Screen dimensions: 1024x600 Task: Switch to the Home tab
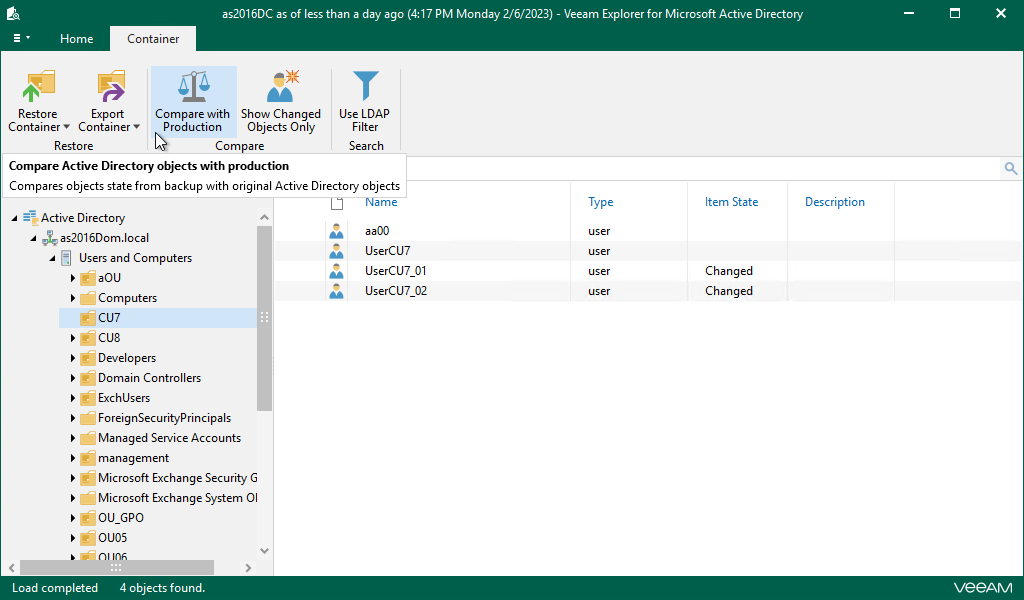76,39
